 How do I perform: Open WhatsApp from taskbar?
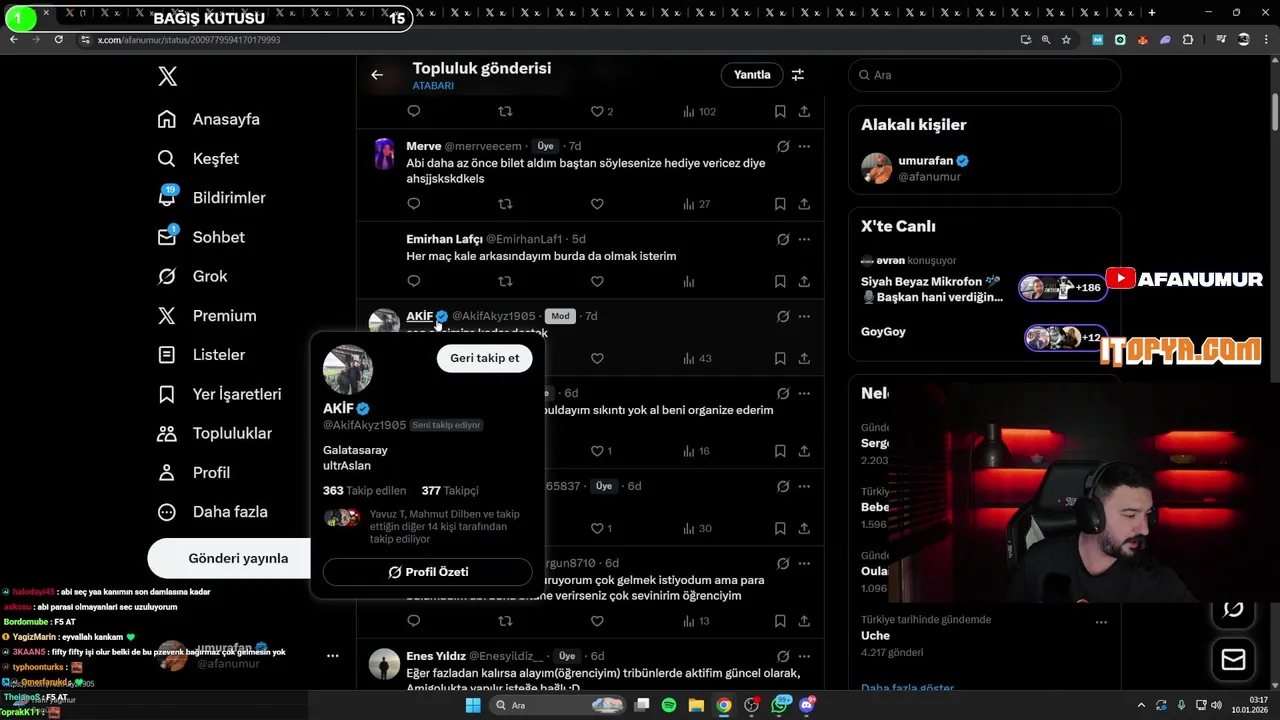coord(780,705)
